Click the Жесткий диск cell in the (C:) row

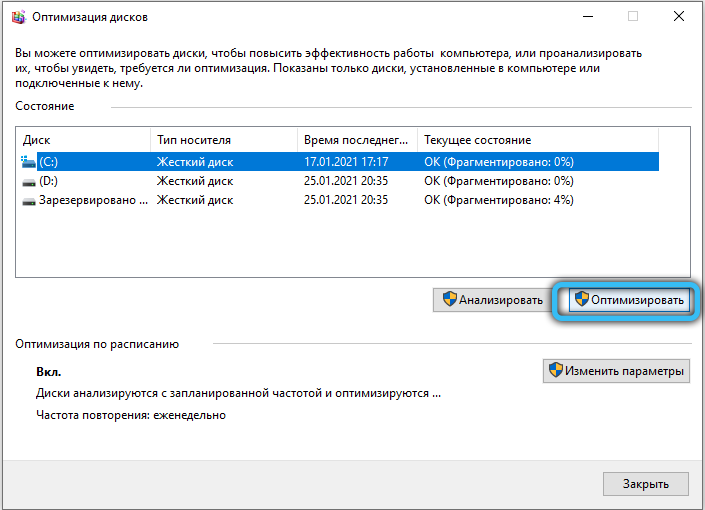click(195, 162)
